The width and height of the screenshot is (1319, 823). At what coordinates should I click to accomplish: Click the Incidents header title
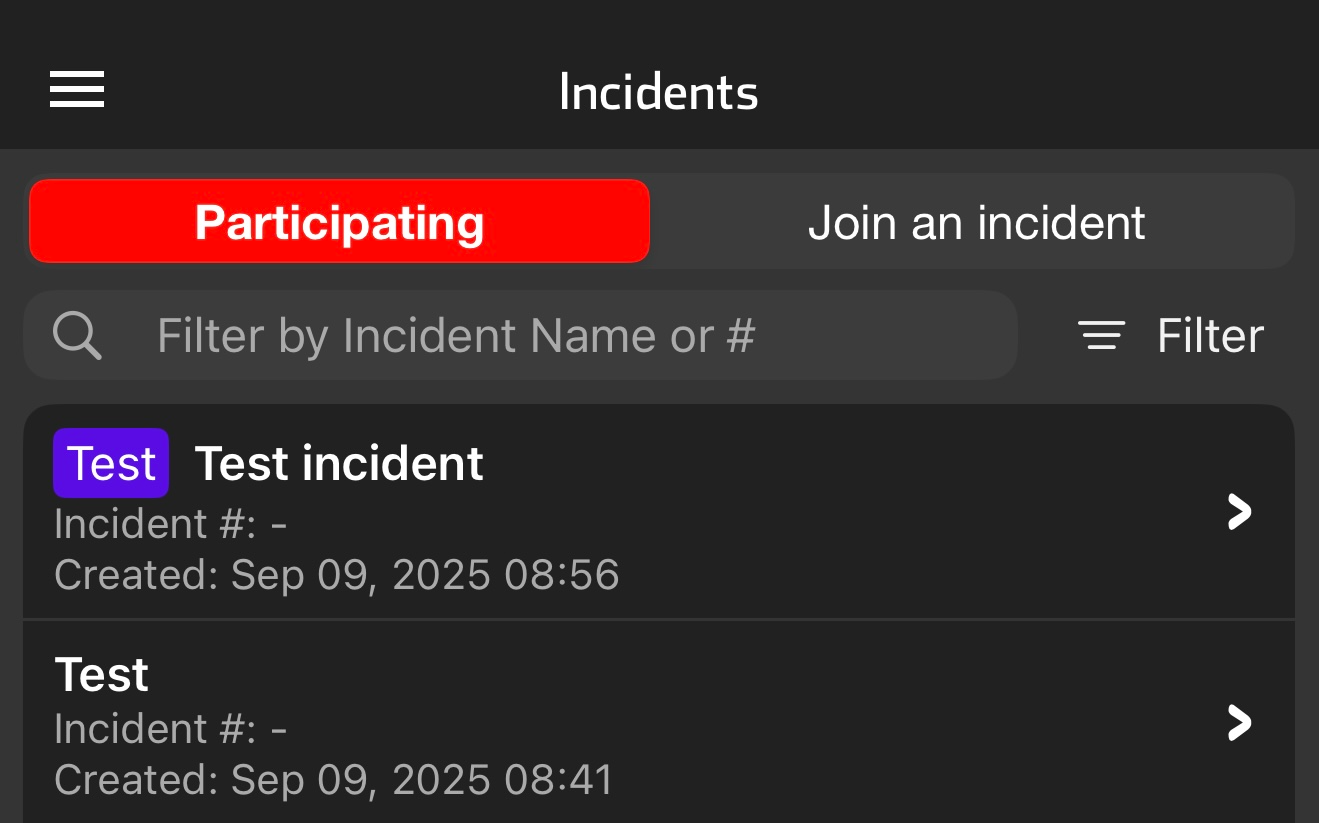659,92
